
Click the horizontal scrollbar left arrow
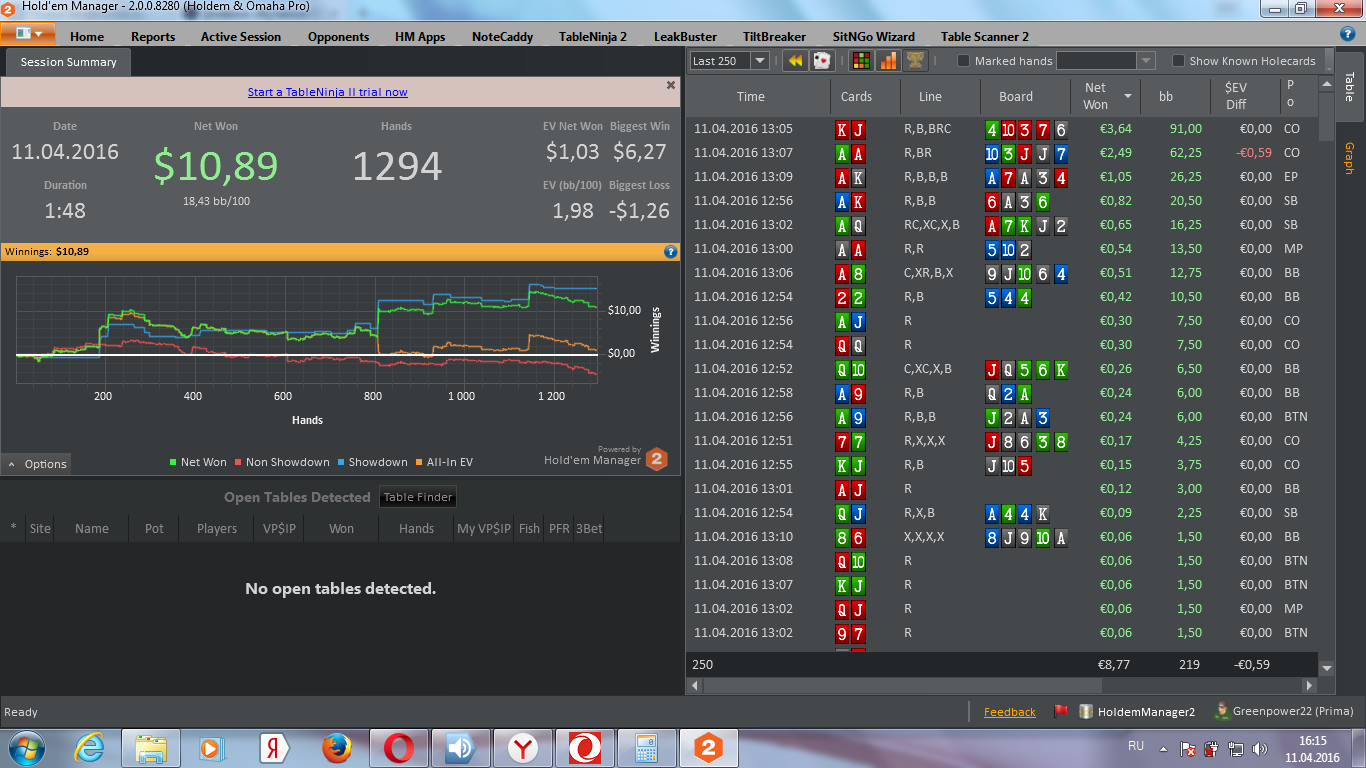coord(696,686)
